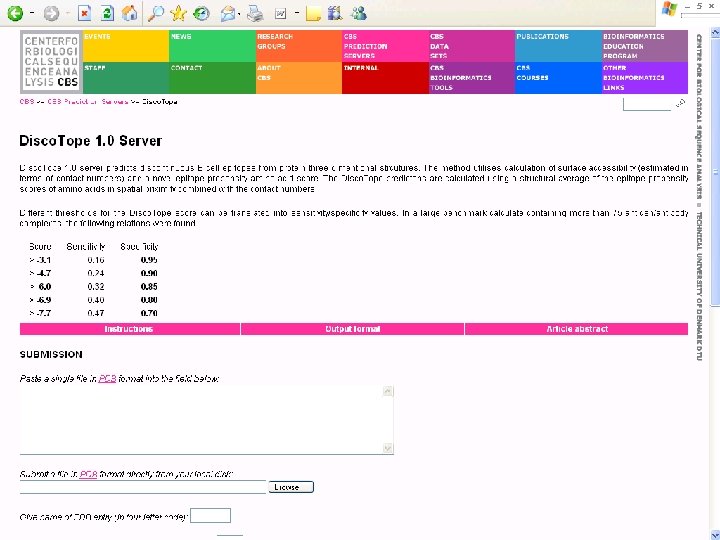The width and height of the screenshot is (720, 540).
Task: Go to the Home page icon
Action: pos(129,13)
